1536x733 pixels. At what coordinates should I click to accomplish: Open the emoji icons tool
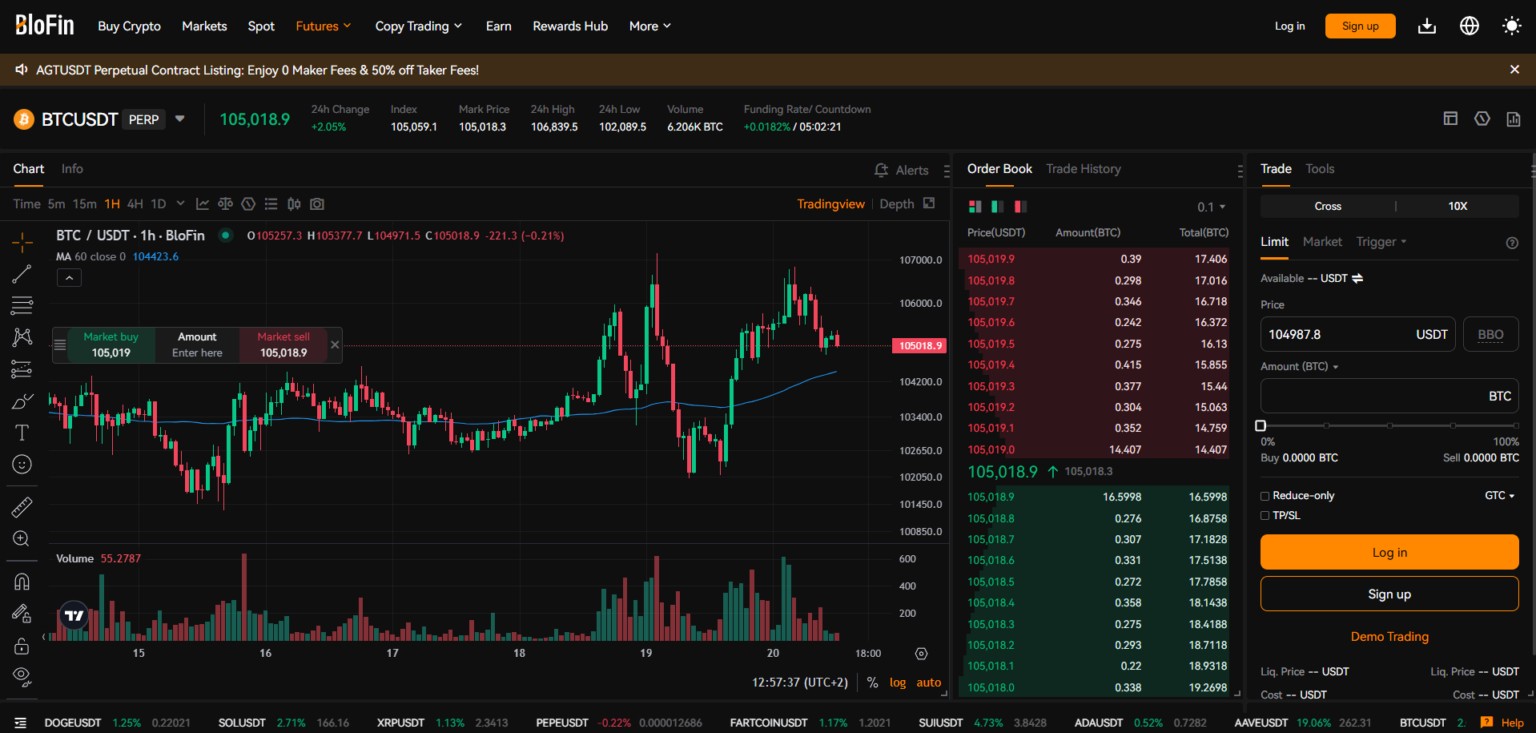21,465
